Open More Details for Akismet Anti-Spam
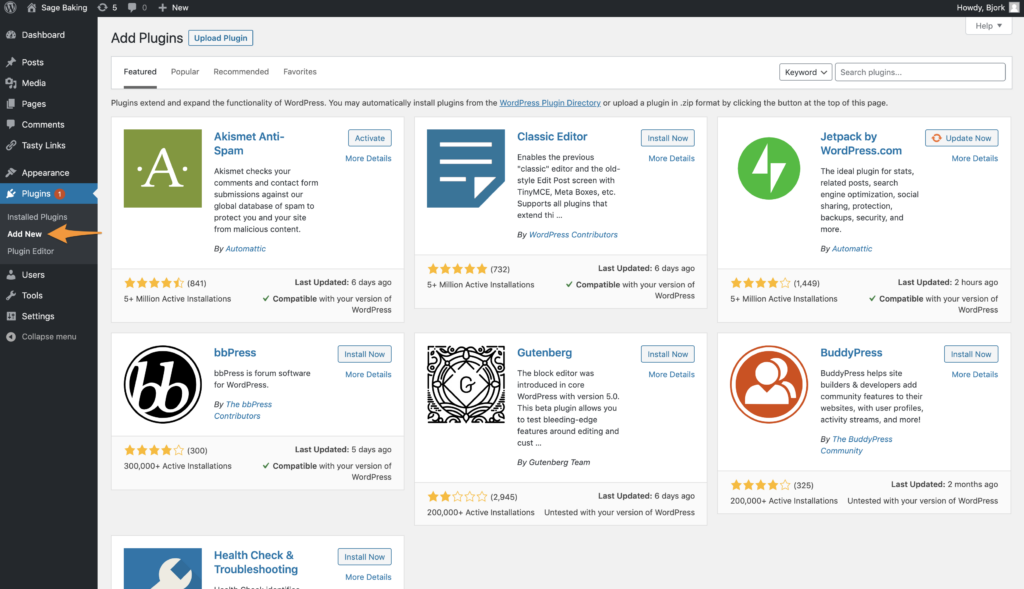Viewport: 1024px width, 589px height. click(368, 158)
